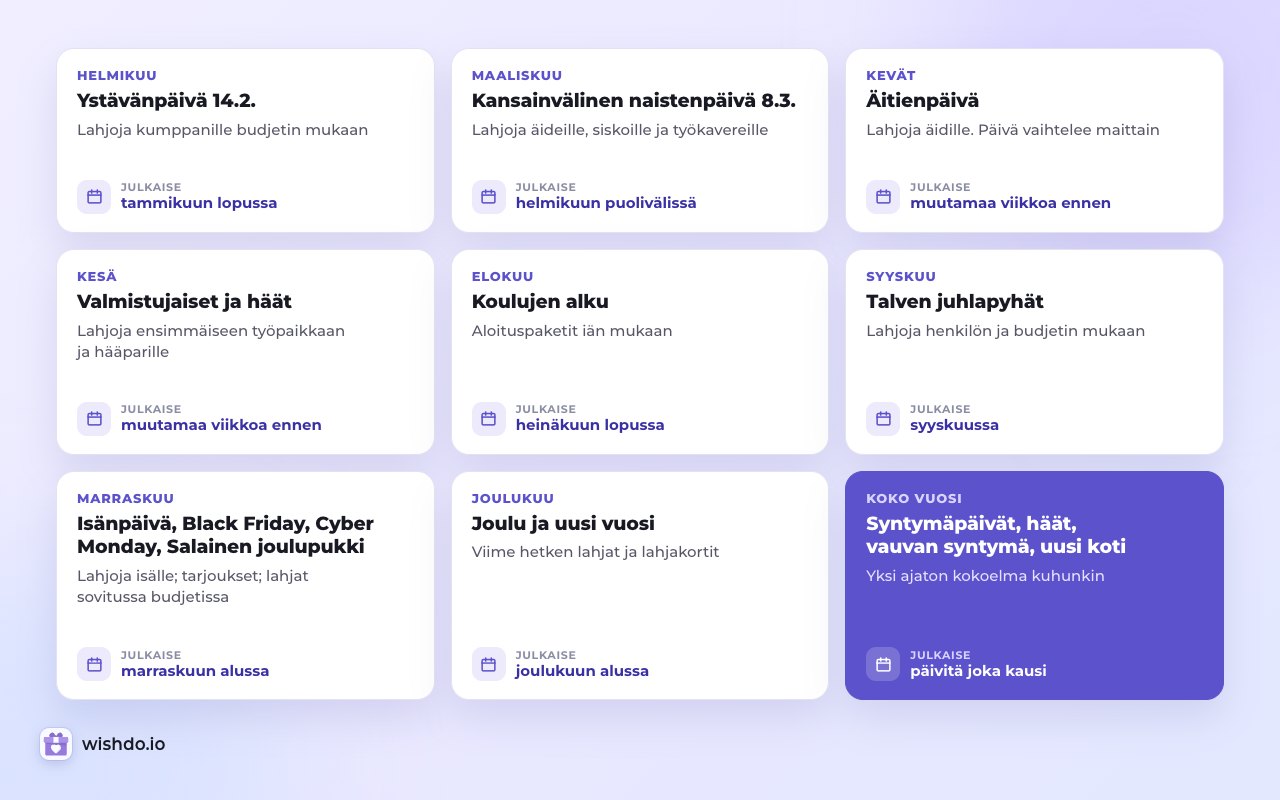This screenshot has width=1280, height=800.
Task: Click the calendar icon in the Joulu ja uusi vuosi card
Action: pyautogui.click(x=489, y=664)
